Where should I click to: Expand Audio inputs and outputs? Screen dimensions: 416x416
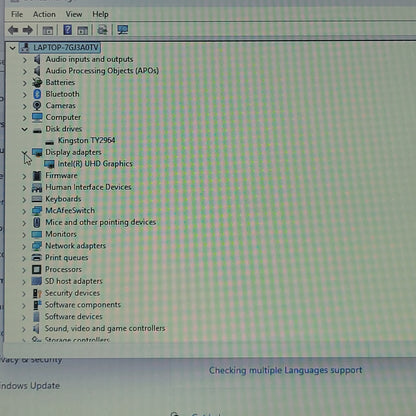coord(25,60)
